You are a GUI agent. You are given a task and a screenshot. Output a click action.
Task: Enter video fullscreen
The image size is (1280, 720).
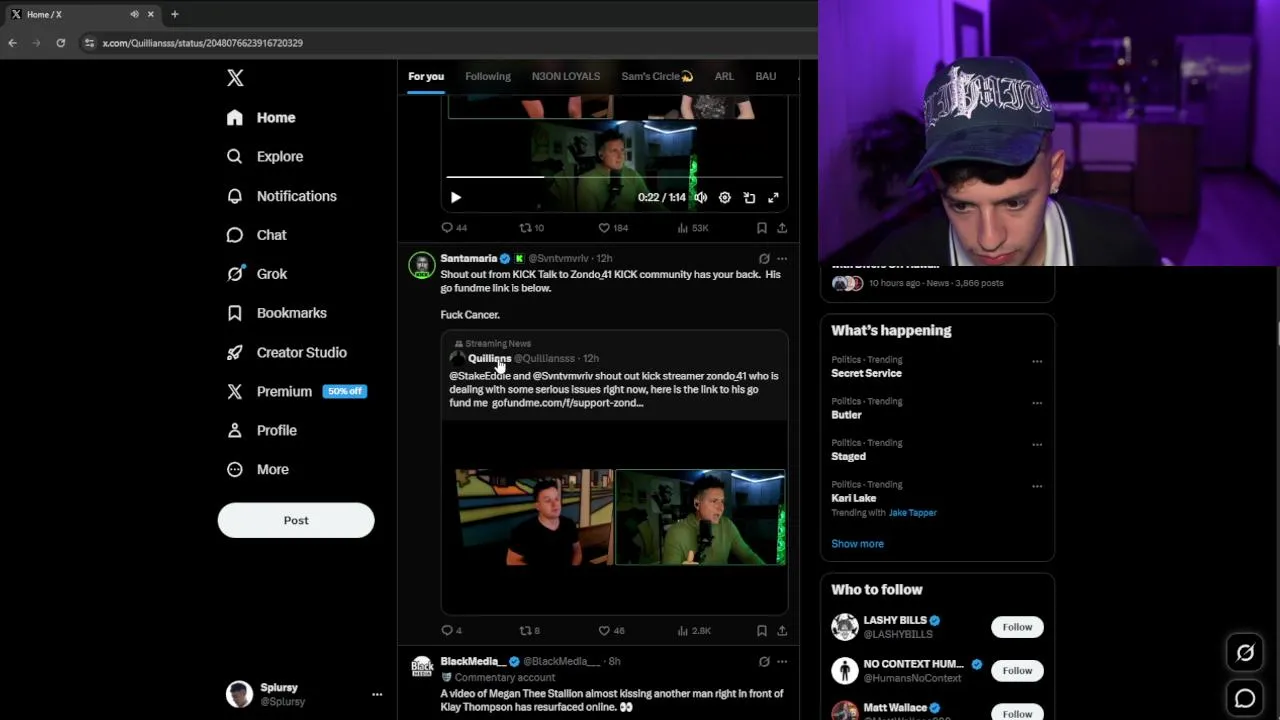pyautogui.click(x=773, y=198)
